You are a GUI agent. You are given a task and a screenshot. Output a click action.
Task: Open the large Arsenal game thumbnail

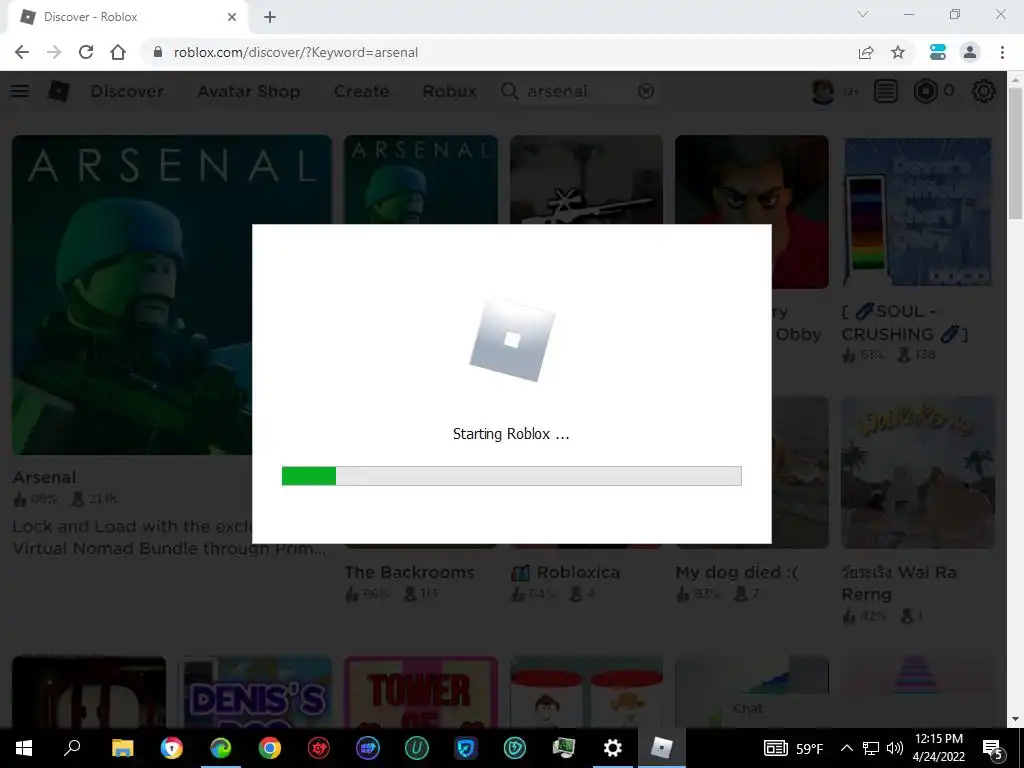click(x=171, y=295)
